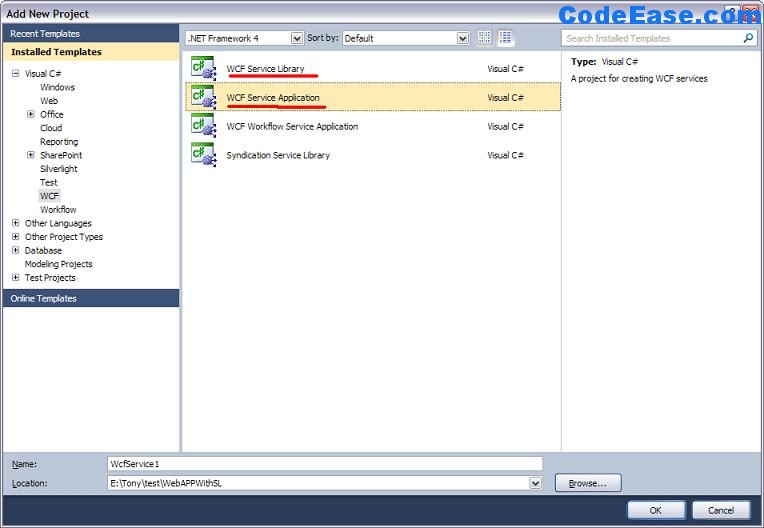Select the Visual C# label in tree
The image size is (764, 528).
(43, 74)
